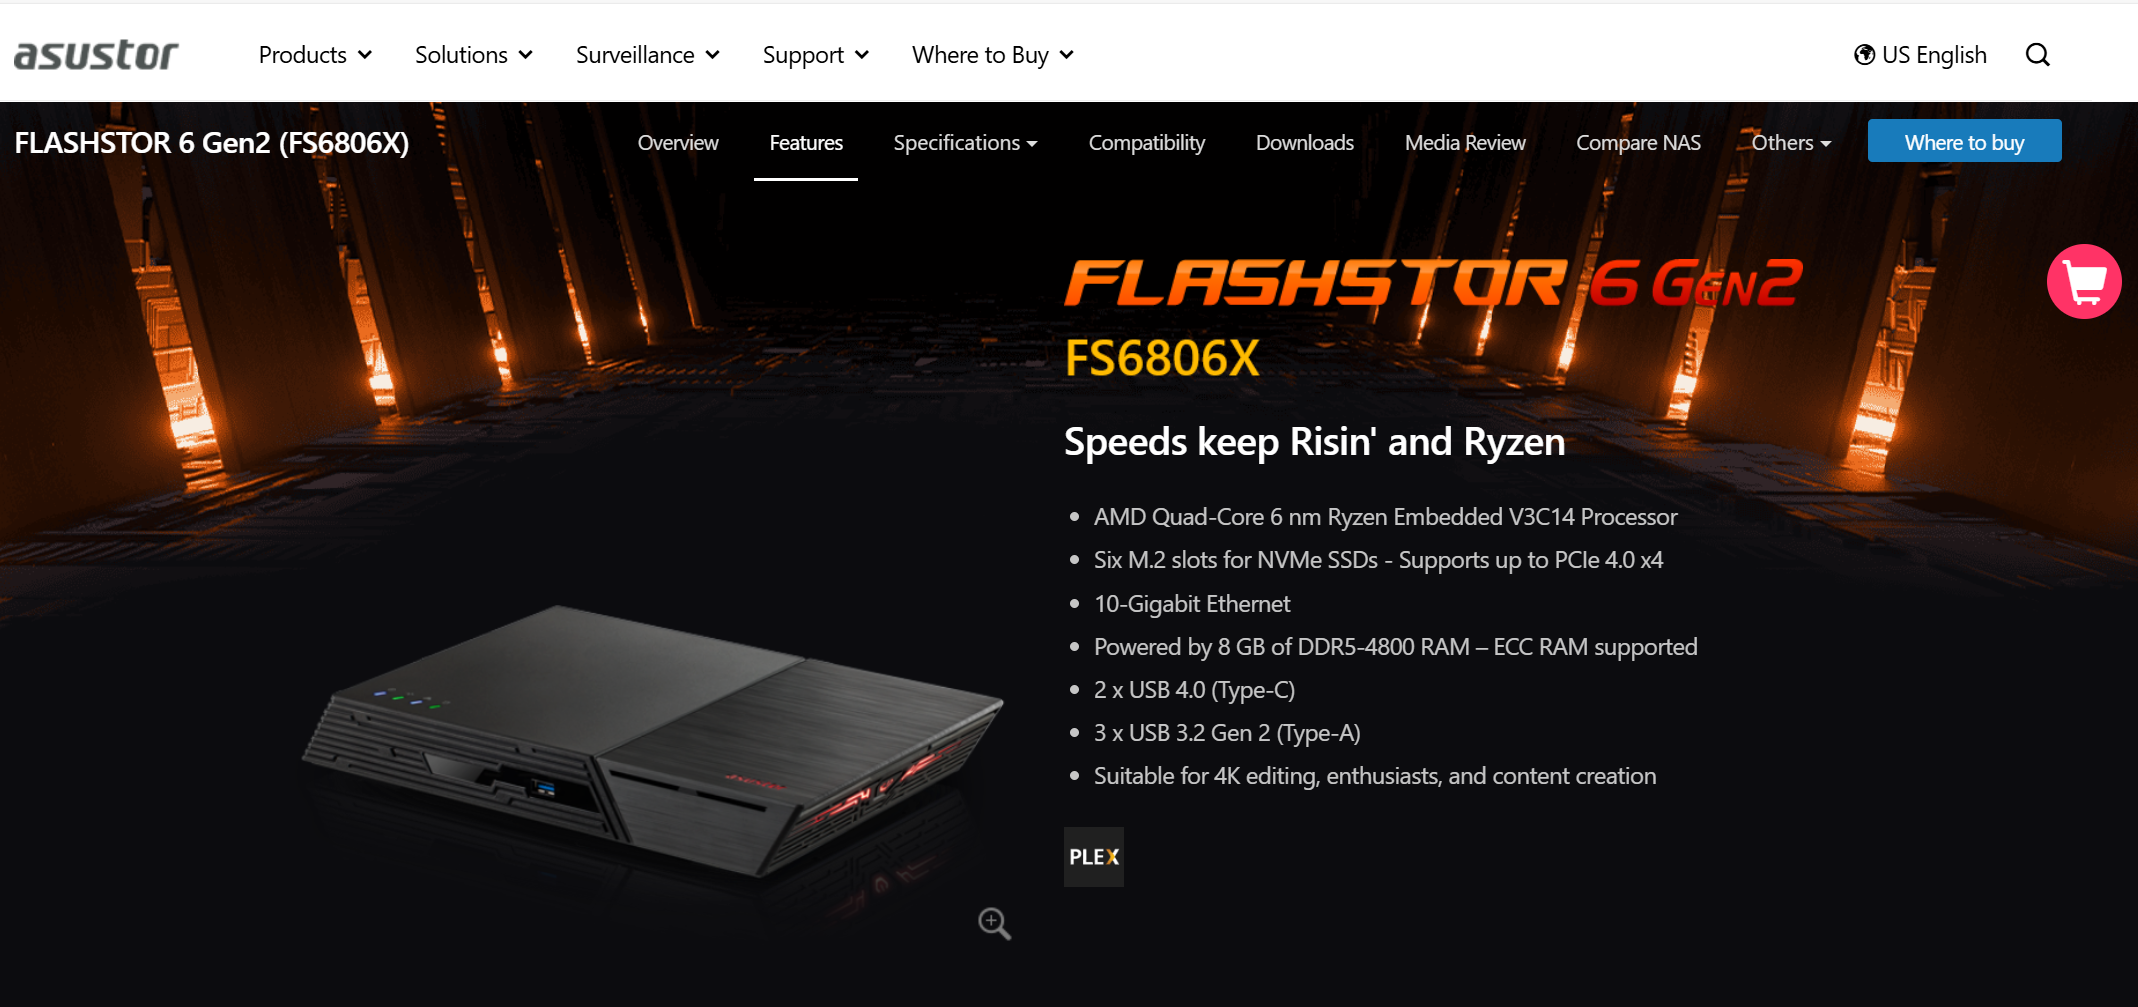Go to the Compatibility tab
Image resolution: width=2138 pixels, height=1007 pixels.
click(1147, 143)
